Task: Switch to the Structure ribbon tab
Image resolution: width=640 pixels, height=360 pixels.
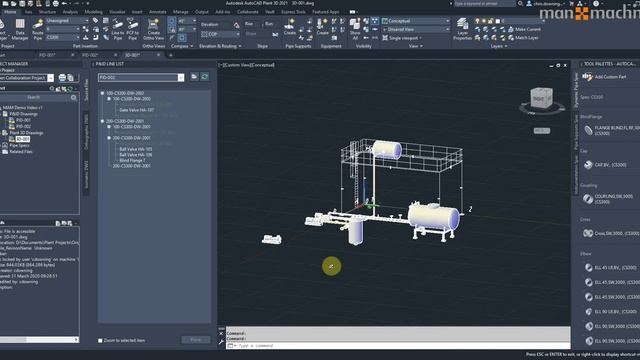Action: coord(47,12)
